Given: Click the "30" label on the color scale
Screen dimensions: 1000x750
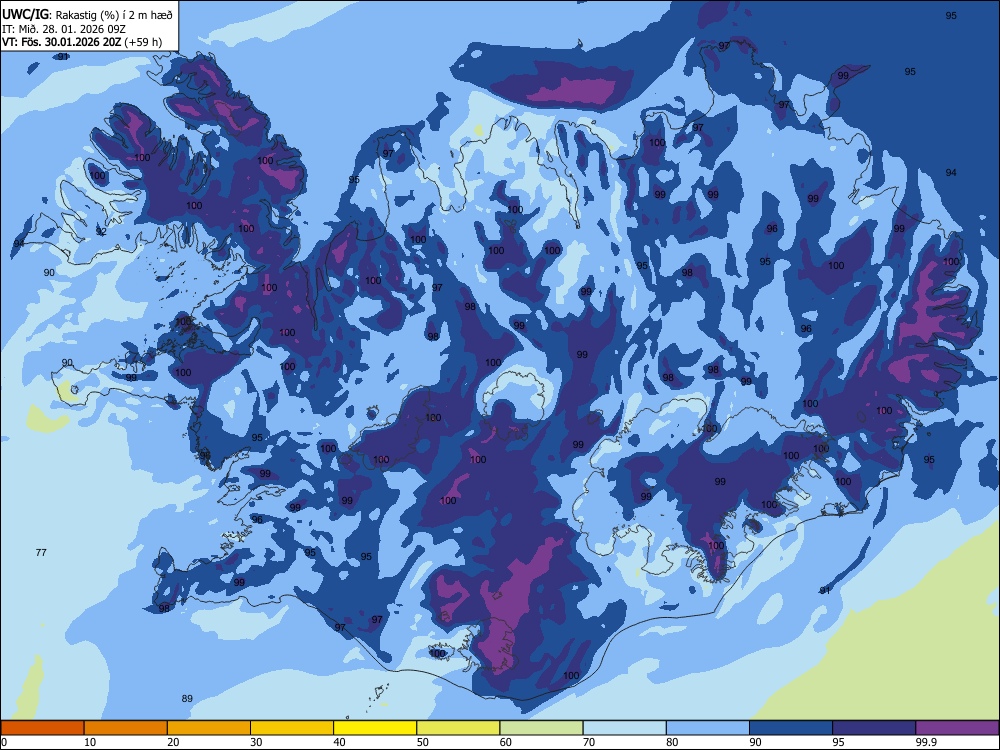Looking at the screenshot, I should [x=256, y=742].
